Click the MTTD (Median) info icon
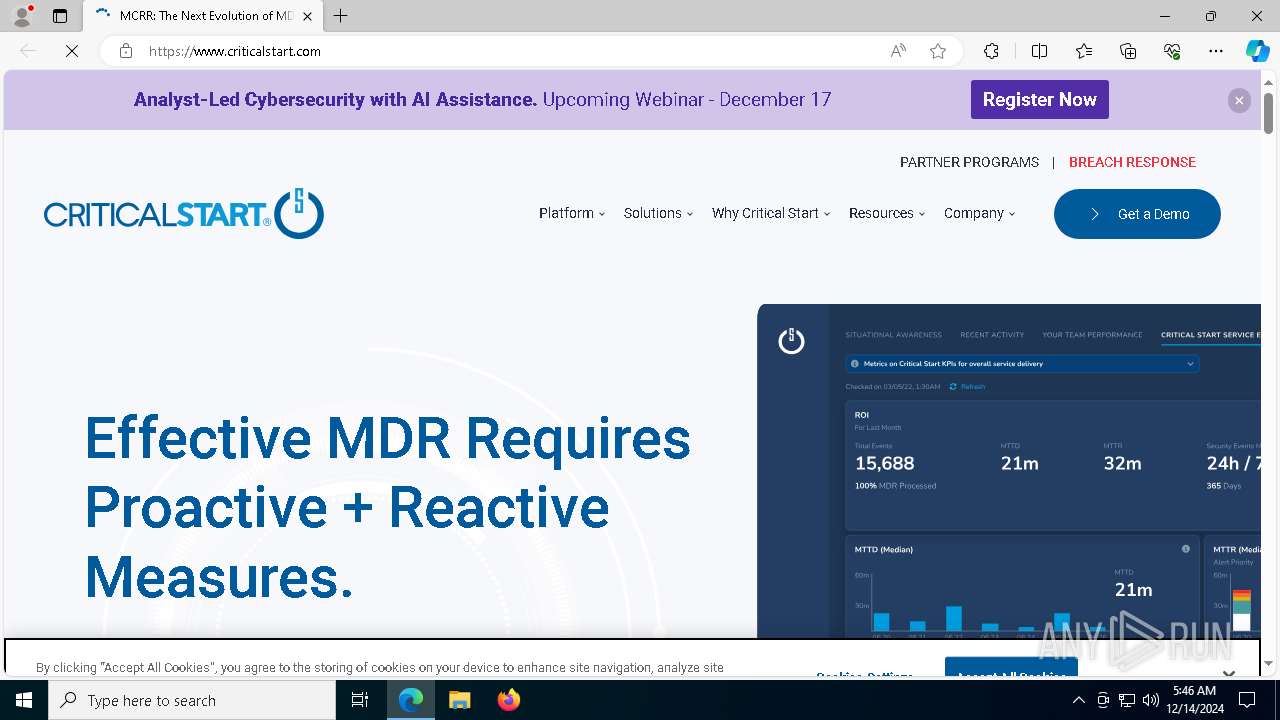Screen dimensions: 1280x720 coord(1186,549)
